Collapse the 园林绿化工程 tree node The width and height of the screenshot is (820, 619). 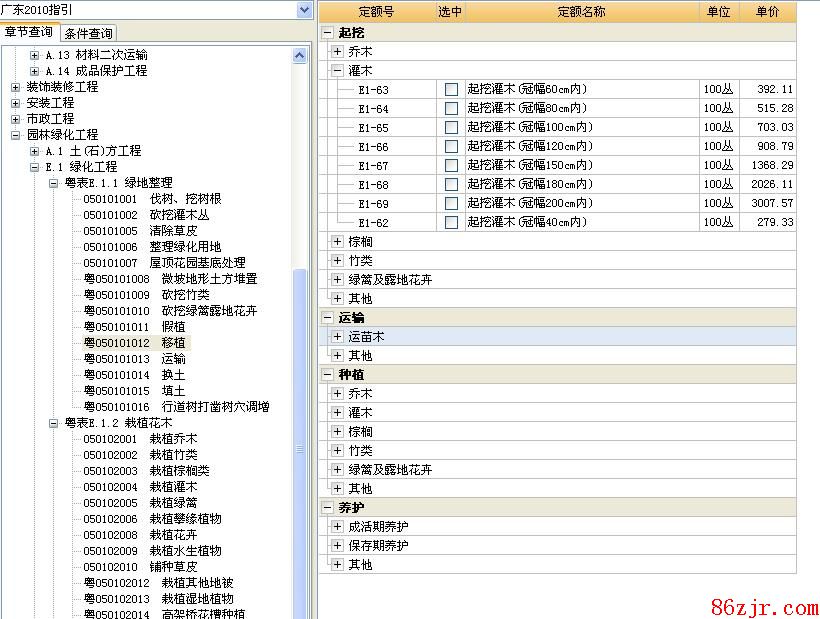tap(16, 135)
